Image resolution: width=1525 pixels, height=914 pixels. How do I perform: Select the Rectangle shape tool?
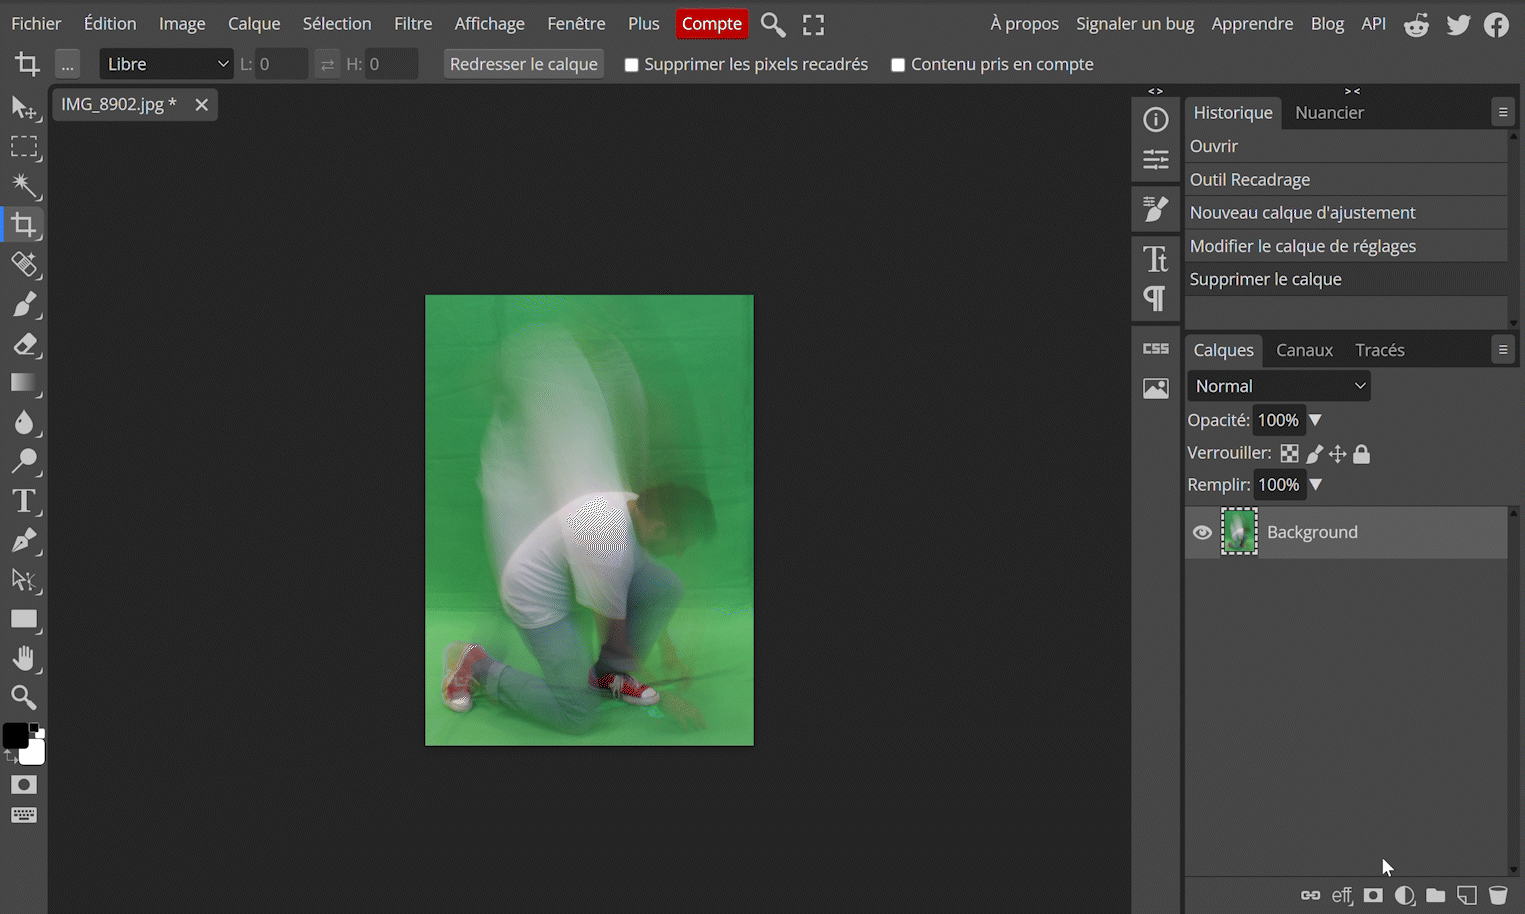tap(24, 619)
